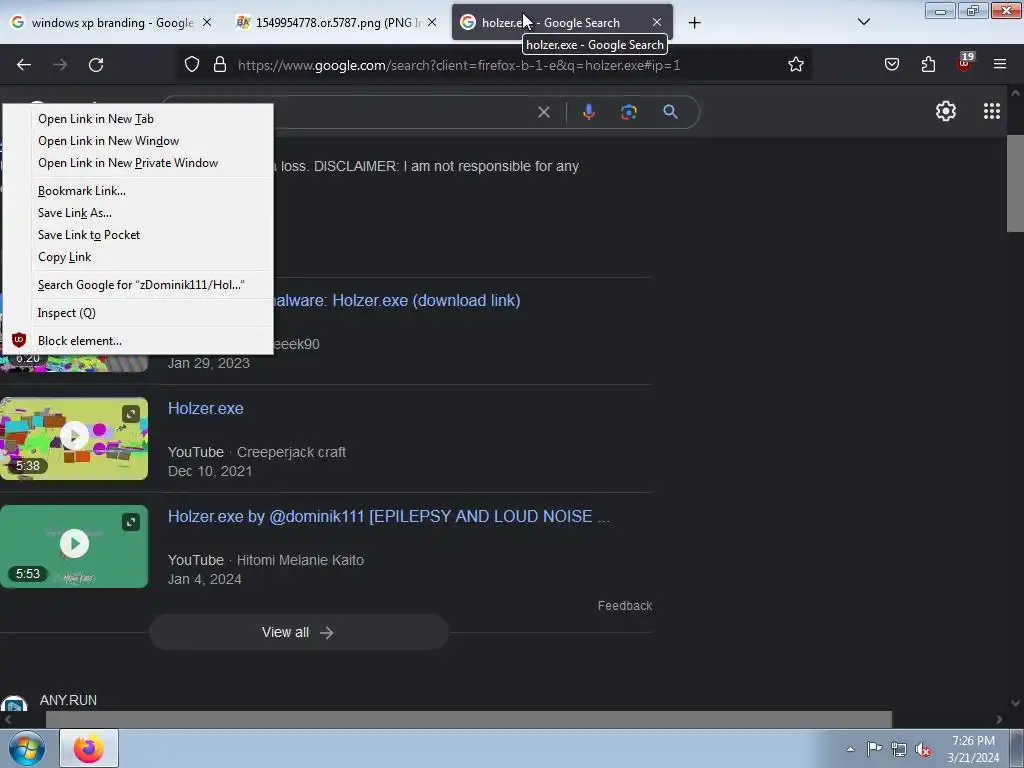Save page to Pocket icon
1024x768 pixels.
point(891,65)
